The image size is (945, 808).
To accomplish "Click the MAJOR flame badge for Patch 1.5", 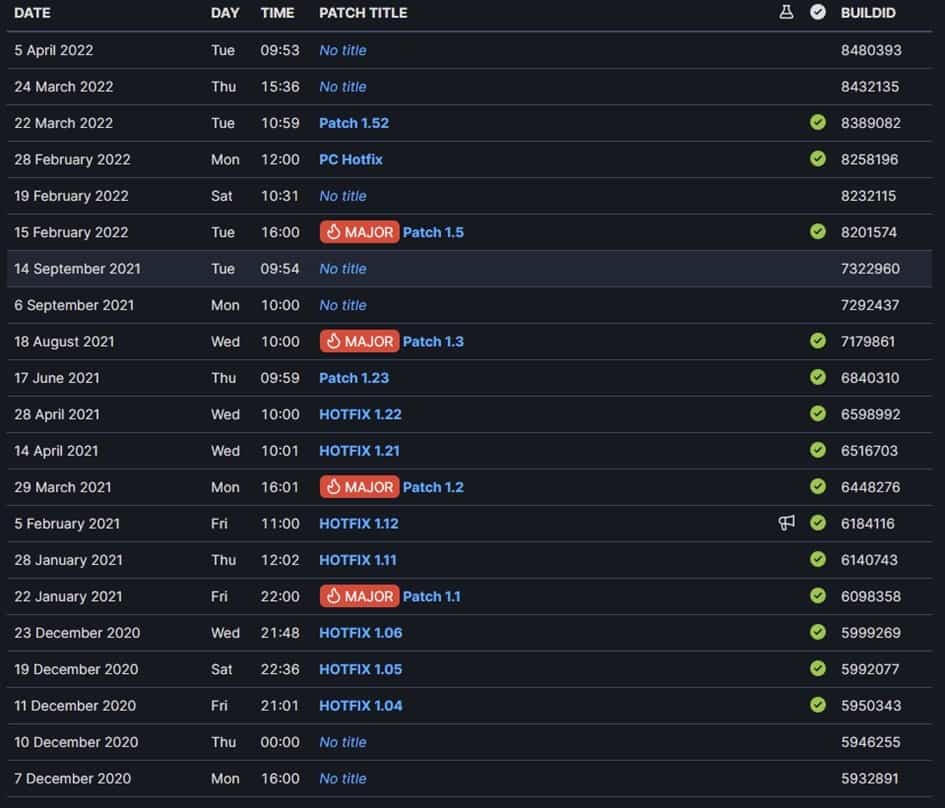I will (x=359, y=232).
